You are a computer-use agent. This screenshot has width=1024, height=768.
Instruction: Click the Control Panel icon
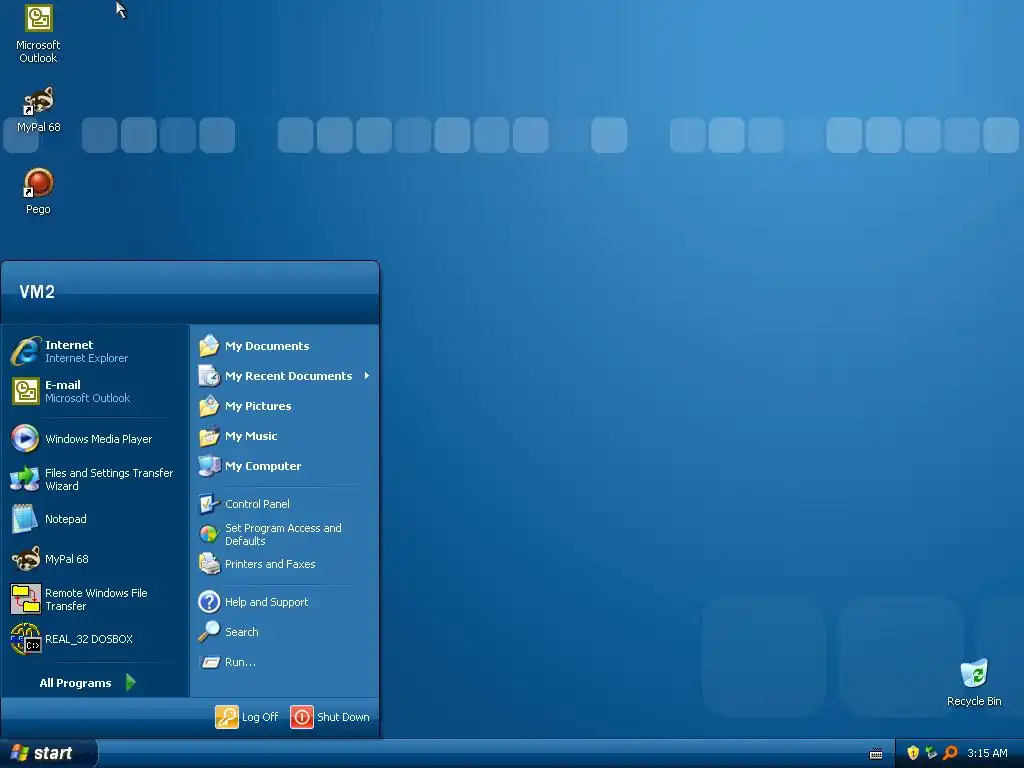pyautogui.click(x=209, y=504)
